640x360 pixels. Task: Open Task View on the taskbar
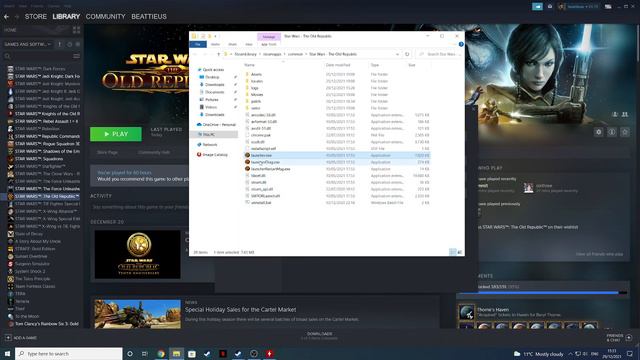pyautogui.click(x=145, y=354)
